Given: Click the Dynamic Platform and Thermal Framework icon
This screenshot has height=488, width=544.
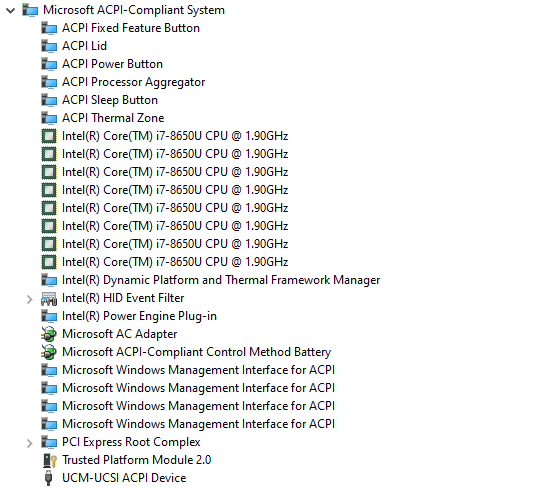Looking at the screenshot, I should click(49, 280).
